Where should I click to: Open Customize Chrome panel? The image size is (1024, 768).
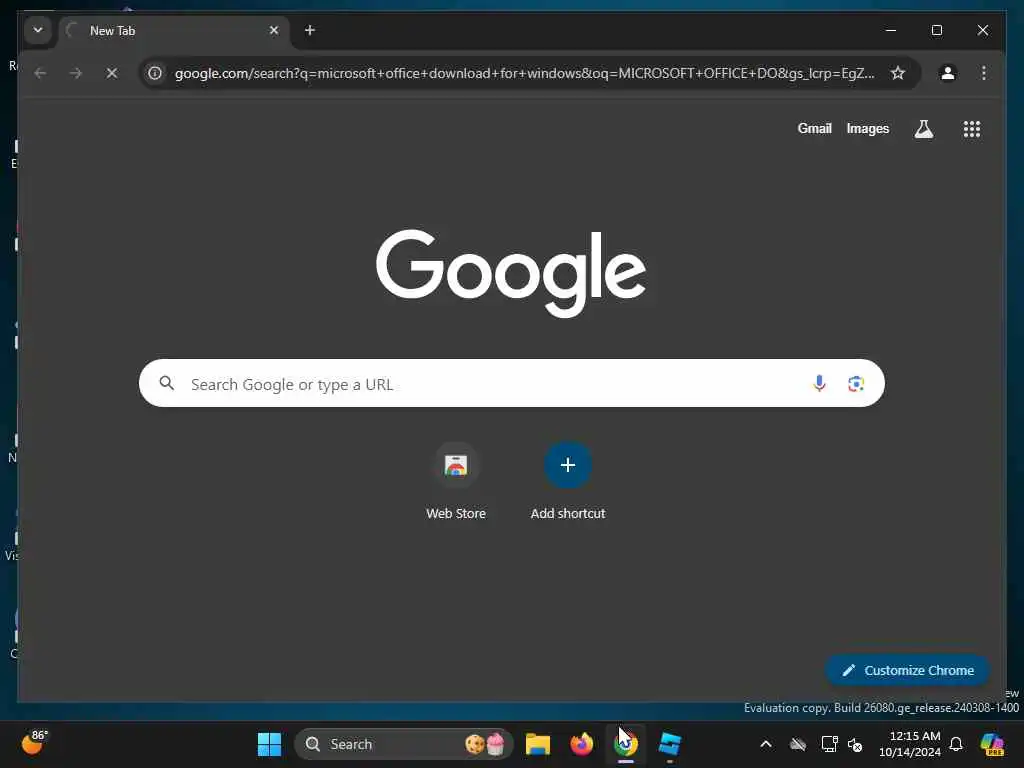(x=907, y=670)
